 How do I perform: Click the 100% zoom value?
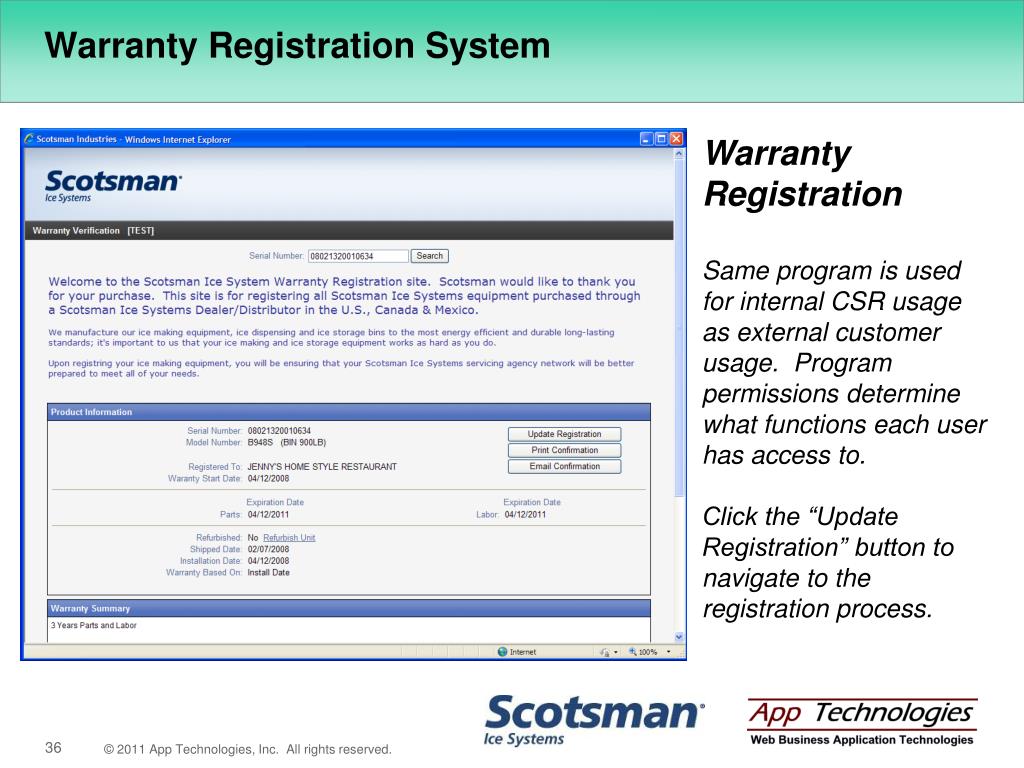(648, 652)
